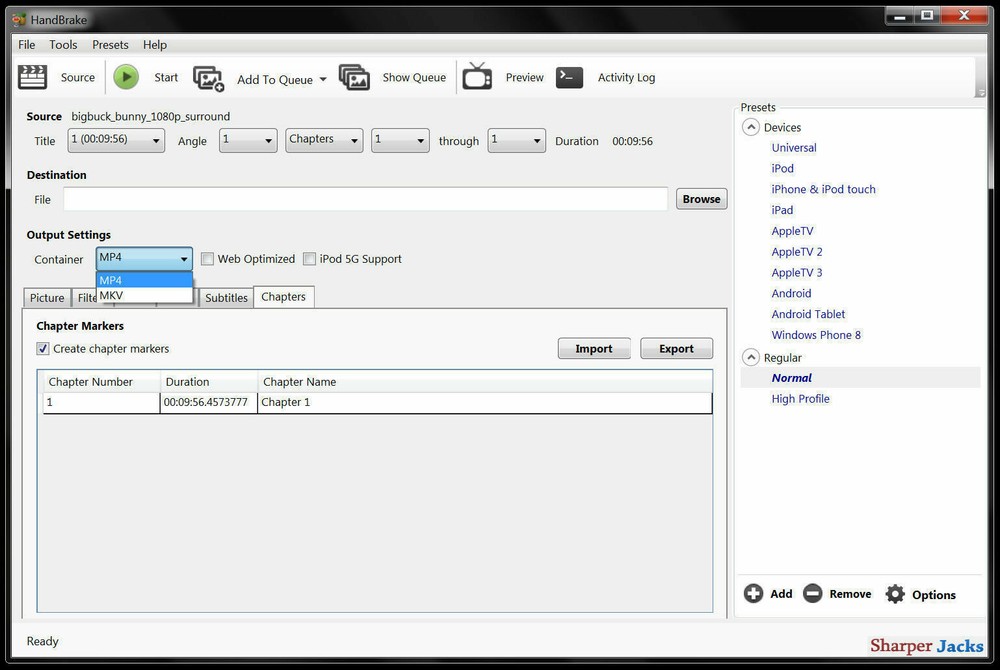Remove the selected preset
1000x670 pixels.
click(x=837, y=593)
